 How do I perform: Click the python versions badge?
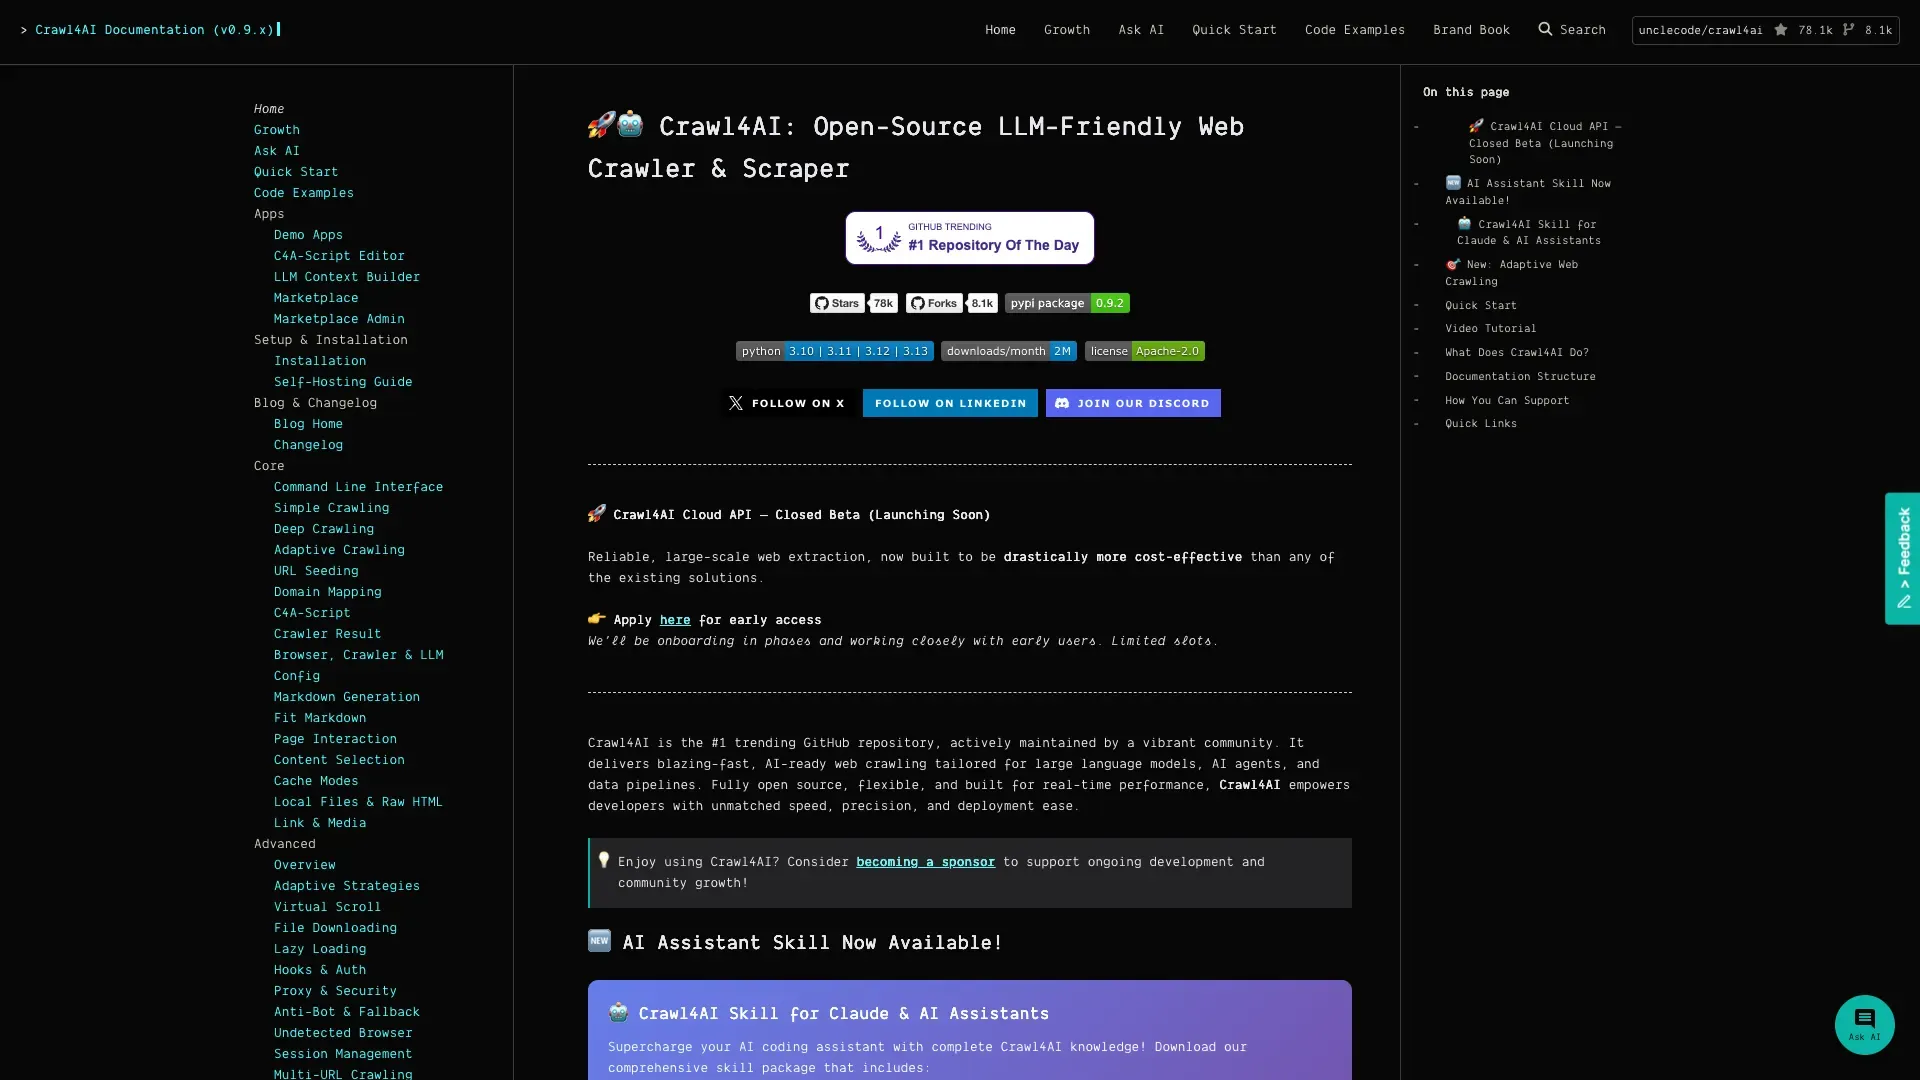point(834,351)
